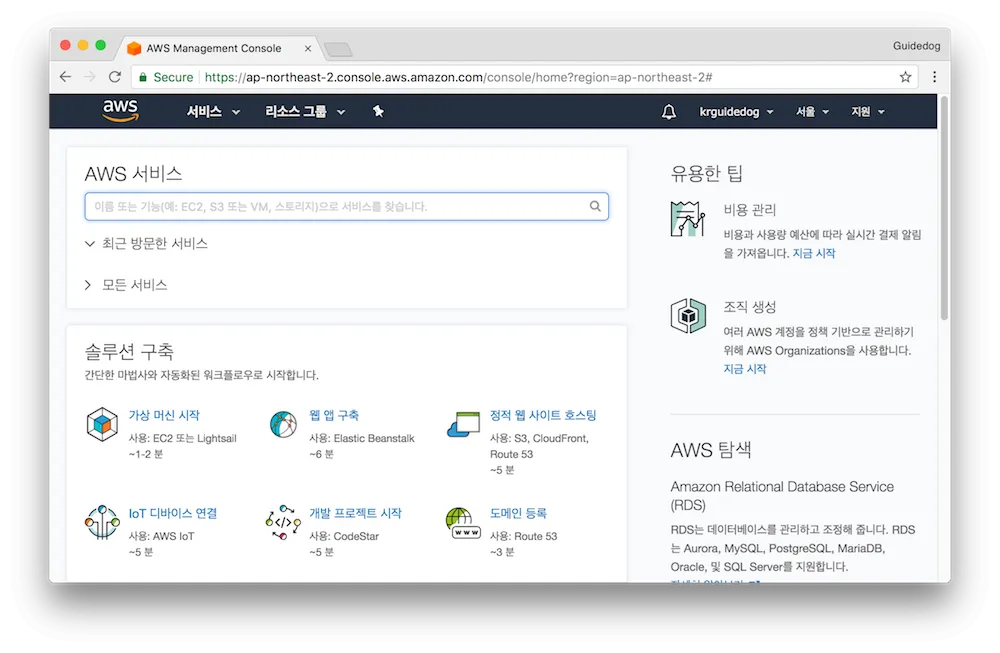Click the search magnifier icon in service search
The width and height of the screenshot is (1000, 653).
point(595,206)
